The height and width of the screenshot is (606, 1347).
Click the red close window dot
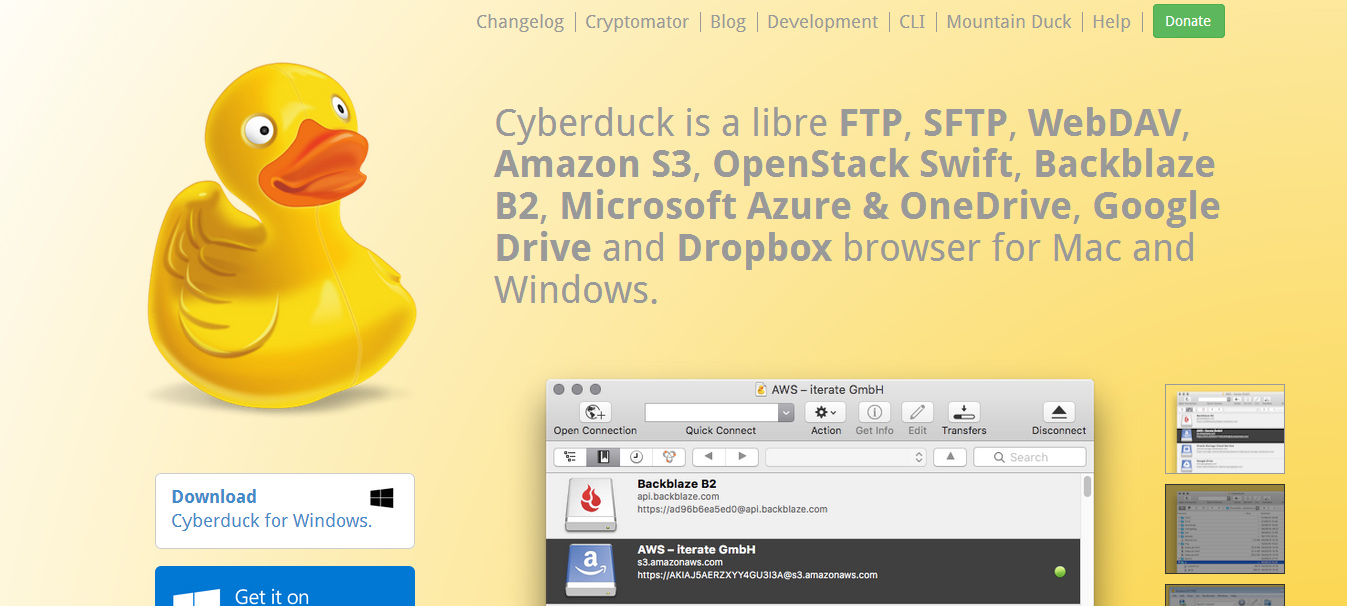coord(560,389)
